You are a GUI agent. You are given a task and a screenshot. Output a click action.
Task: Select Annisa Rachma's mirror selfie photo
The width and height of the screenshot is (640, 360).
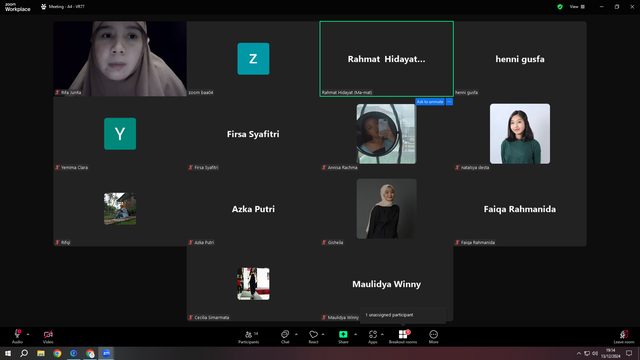(387, 134)
